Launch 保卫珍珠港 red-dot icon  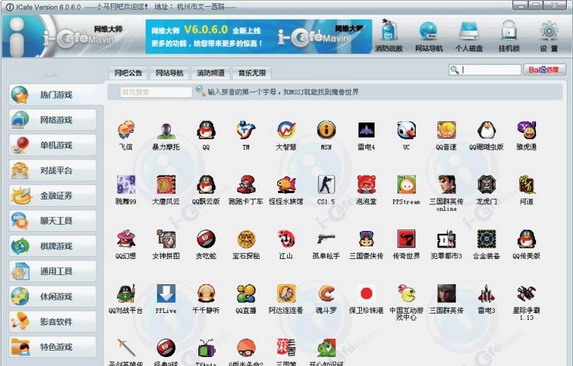click(x=366, y=293)
